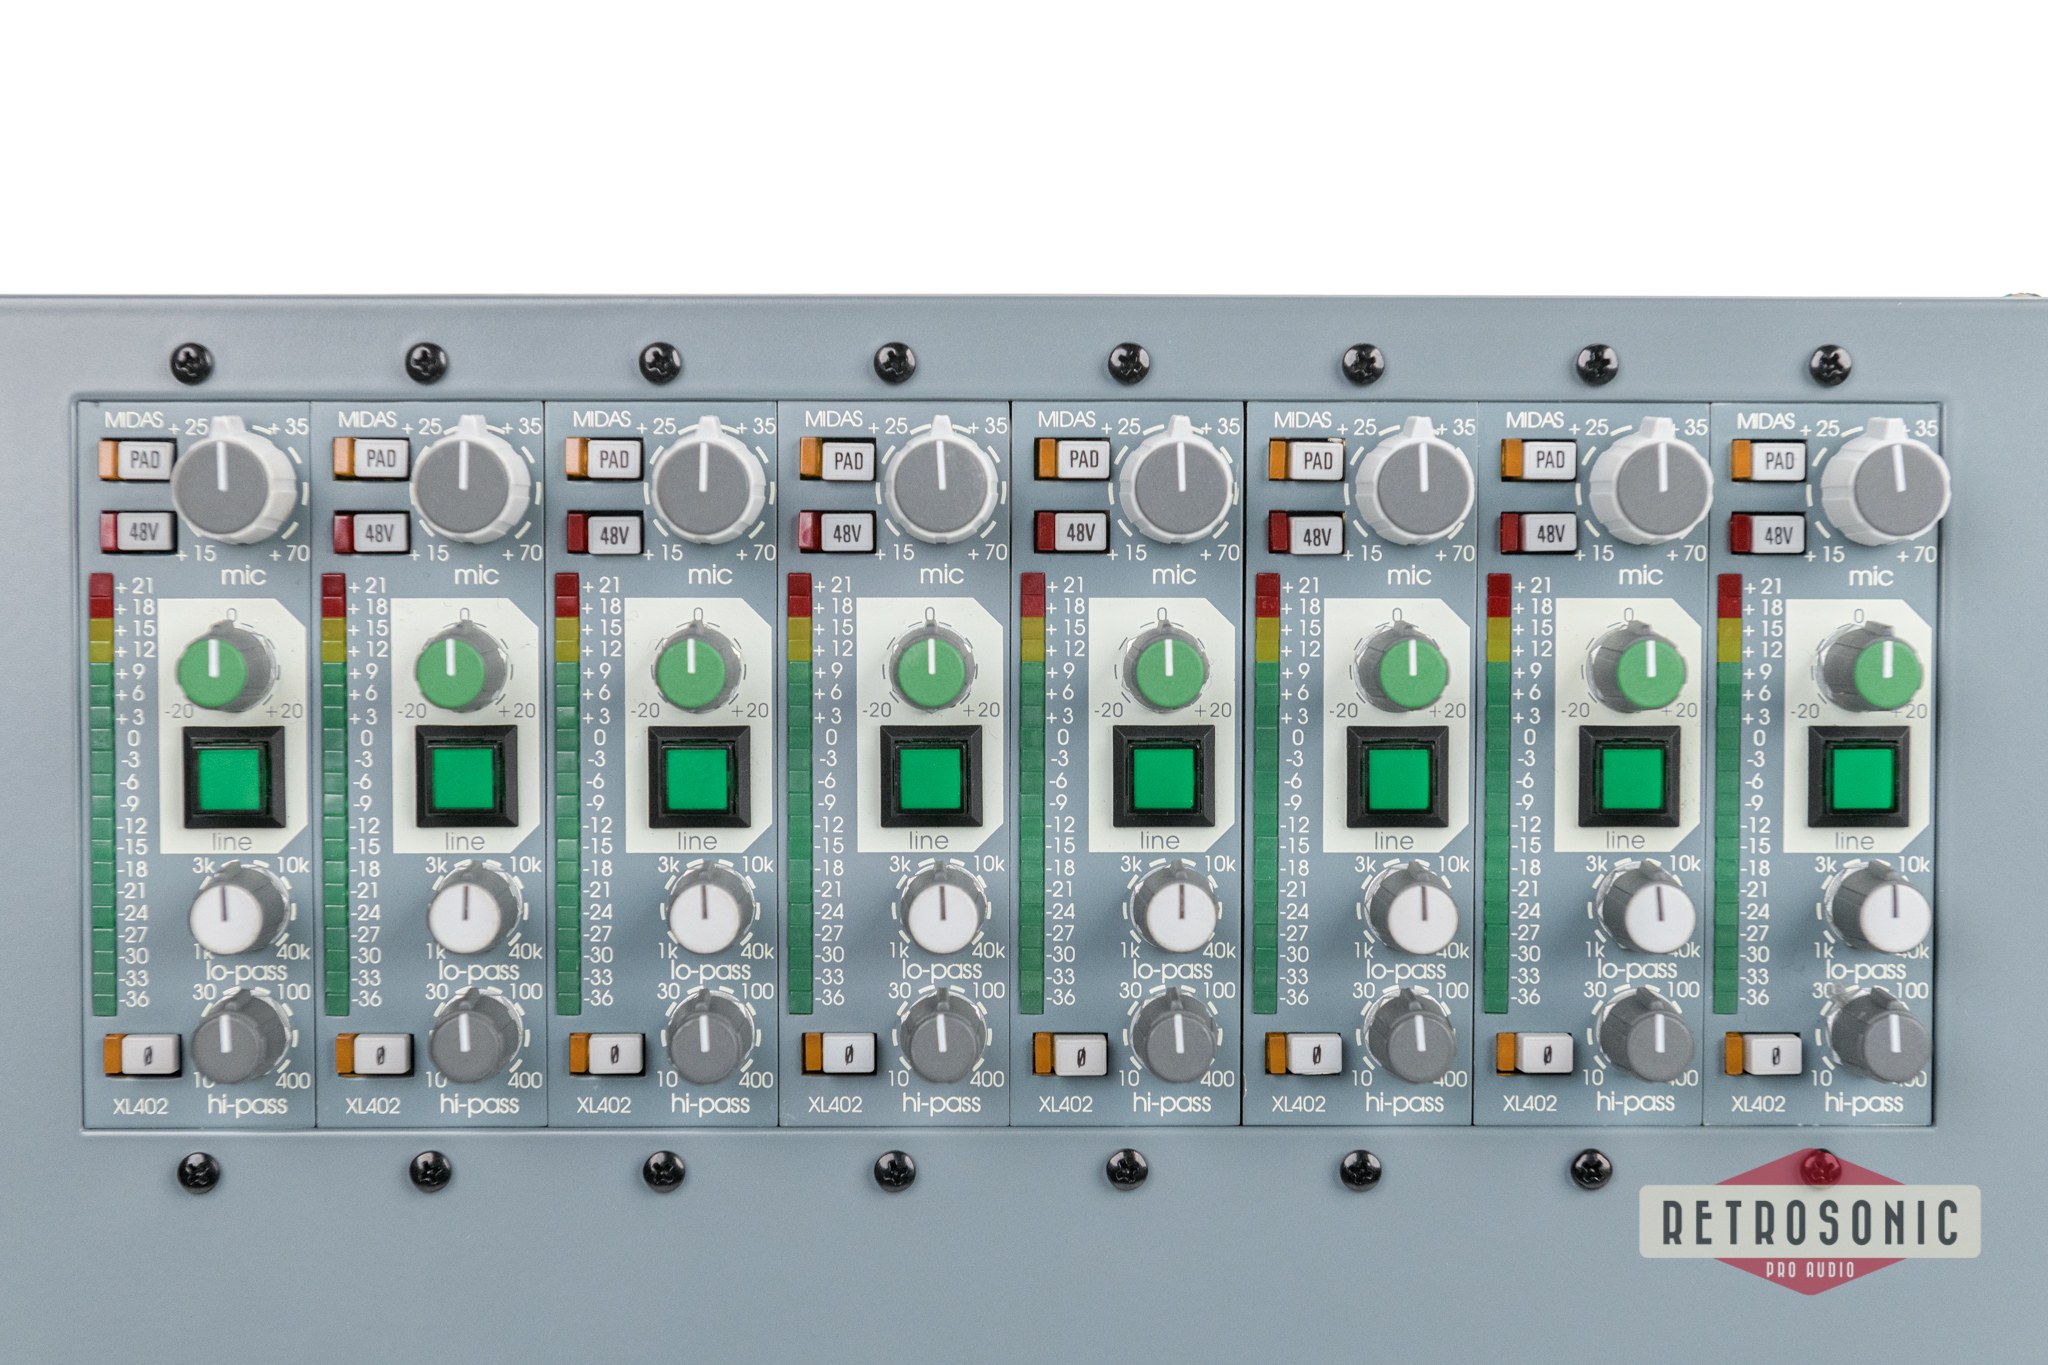This screenshot has height=1365, width=2048.
Task: Toggle the PAD button on the seventh channel
Action: [x=1541, y=458]
